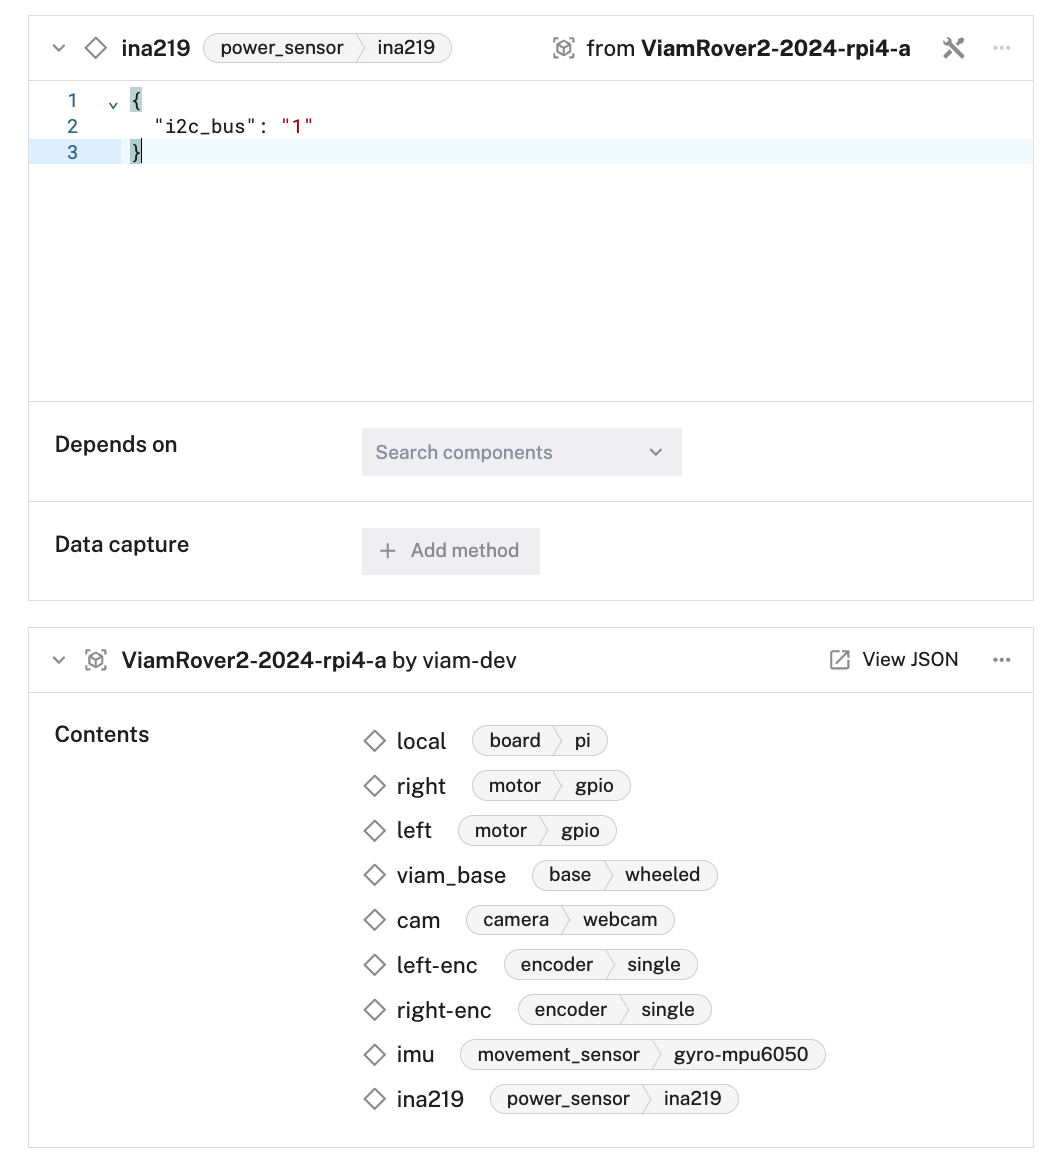Viewport: 1064px width, 1172px height.
Task: Select the left-enc encoder in Contents
Action: coord(437,966)
